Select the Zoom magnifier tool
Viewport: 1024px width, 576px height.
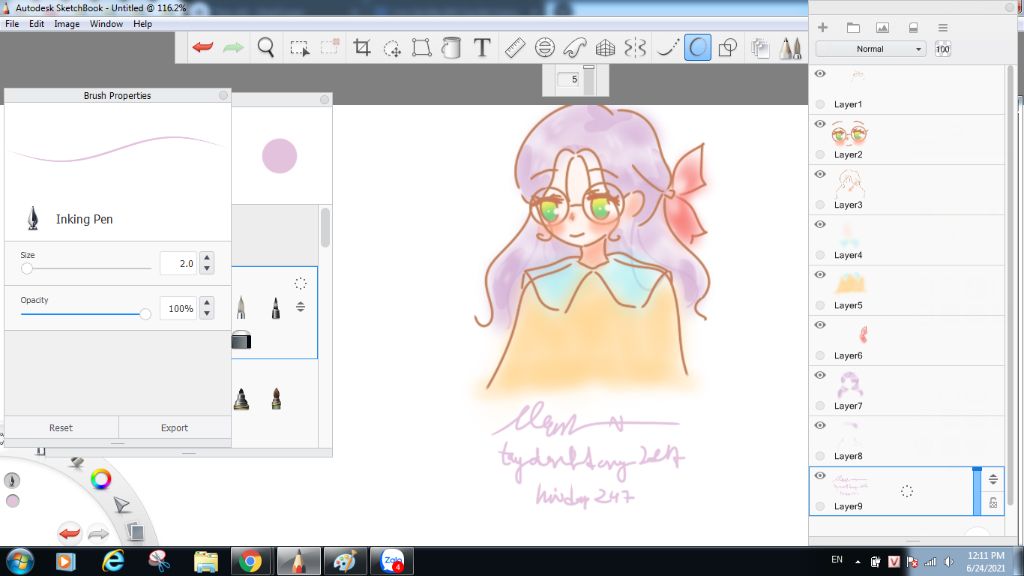266,47
